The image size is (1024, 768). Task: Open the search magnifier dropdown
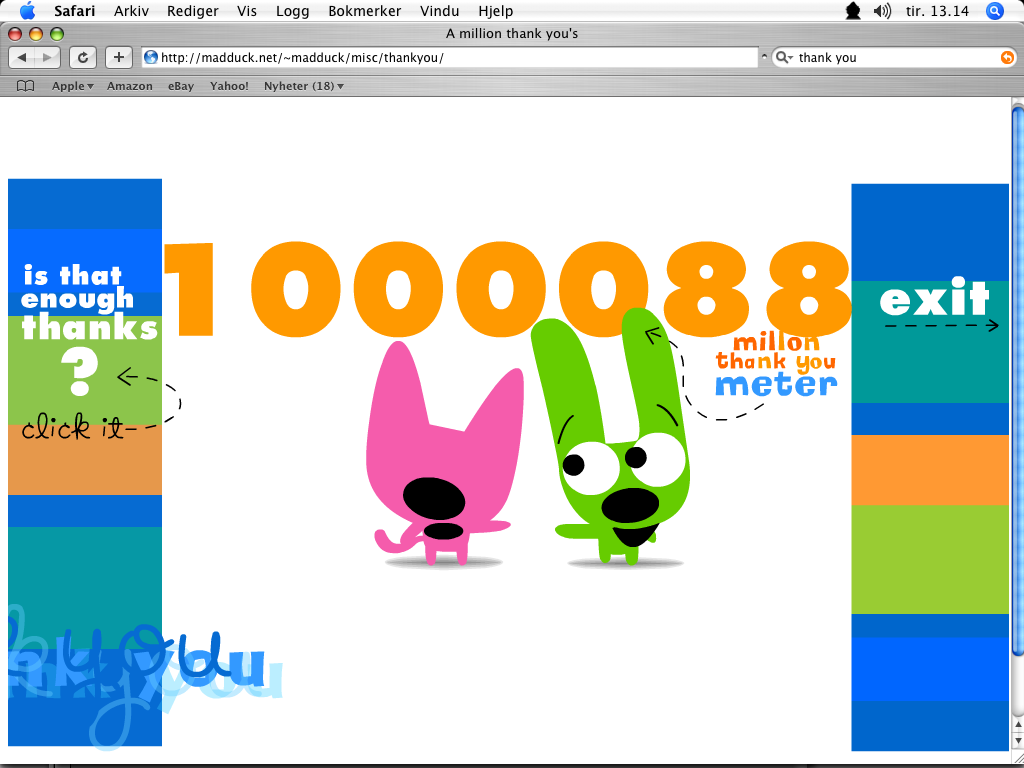784,57
